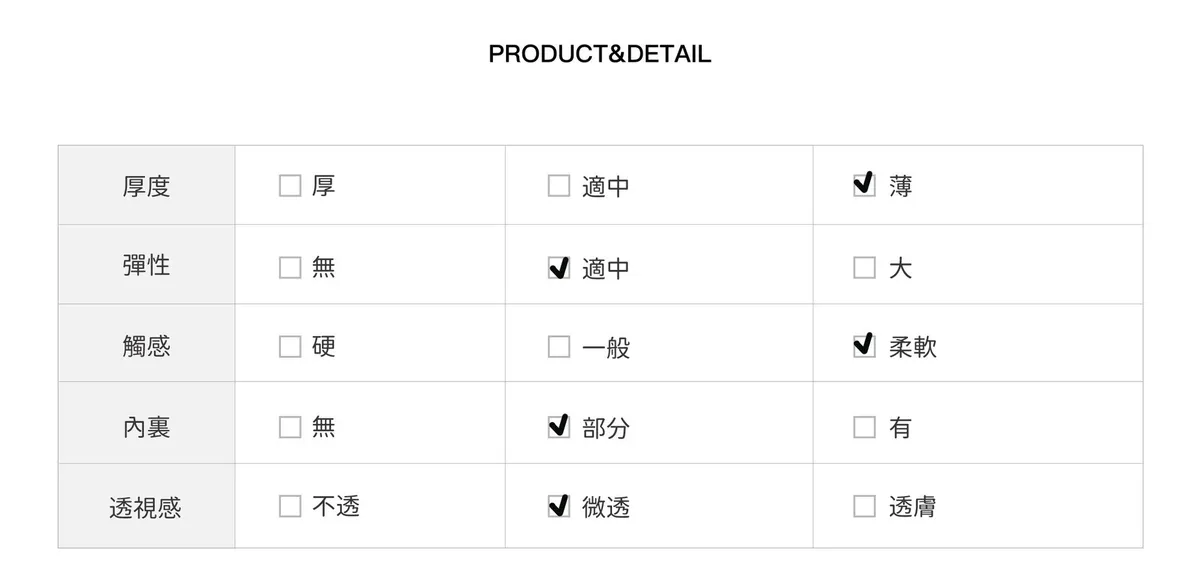Check the 適中 checkbox in 厚度 row
Viewport: 1200px width, 576px height.
(x=559, y=186)
